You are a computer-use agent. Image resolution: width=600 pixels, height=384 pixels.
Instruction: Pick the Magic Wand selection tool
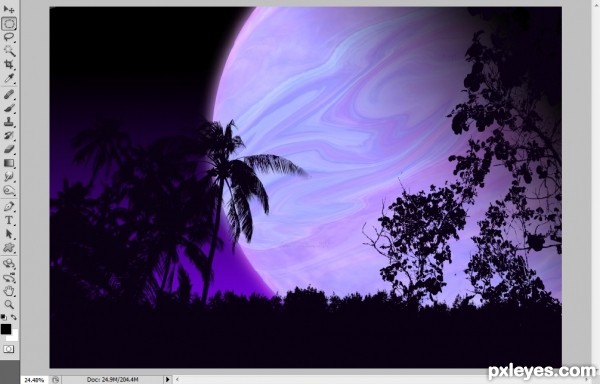(9, 51)
